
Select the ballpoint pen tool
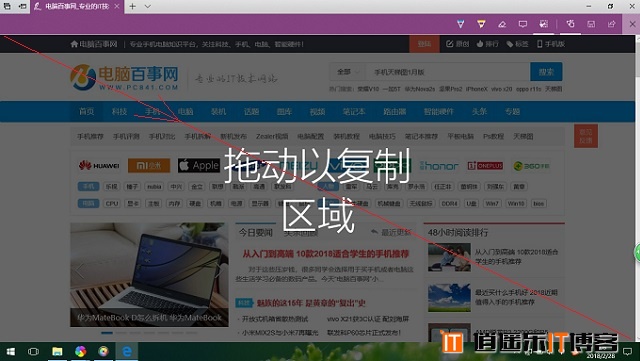click(x=460, y=24)
